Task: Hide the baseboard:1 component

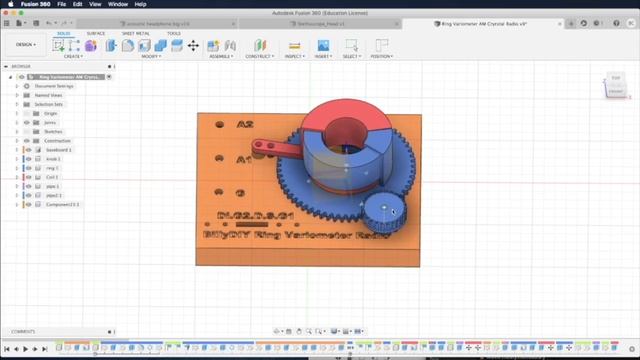Action: [x=28, y=150]
